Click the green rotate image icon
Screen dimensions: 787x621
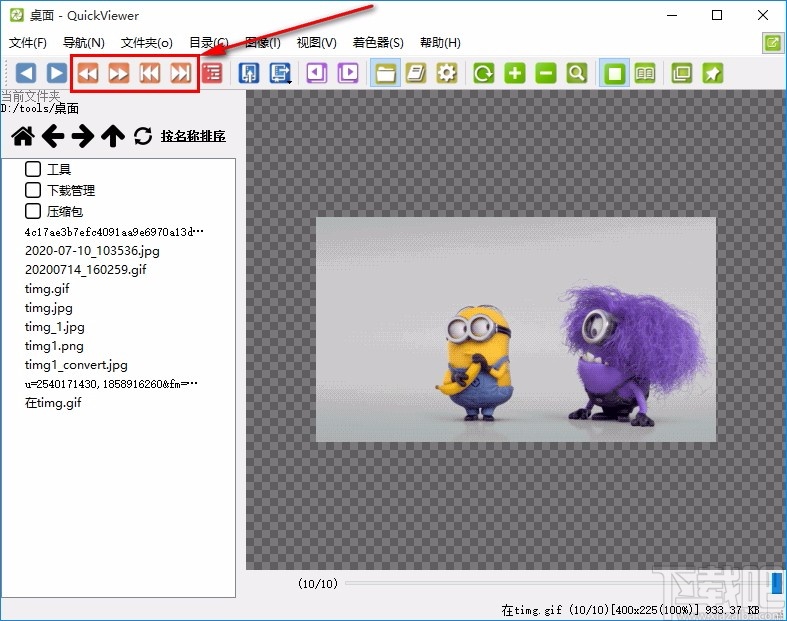tap(483, 73)
